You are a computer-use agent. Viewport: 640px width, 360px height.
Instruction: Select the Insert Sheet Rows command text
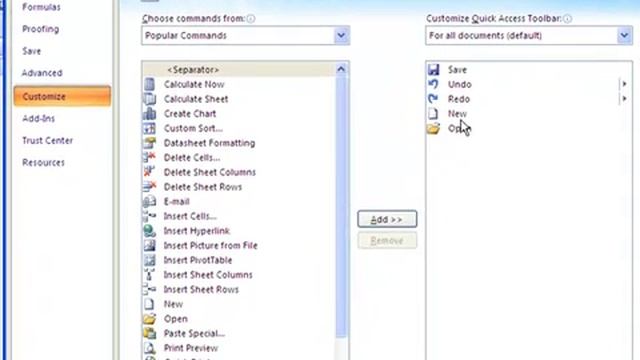(x=201, y=290)
